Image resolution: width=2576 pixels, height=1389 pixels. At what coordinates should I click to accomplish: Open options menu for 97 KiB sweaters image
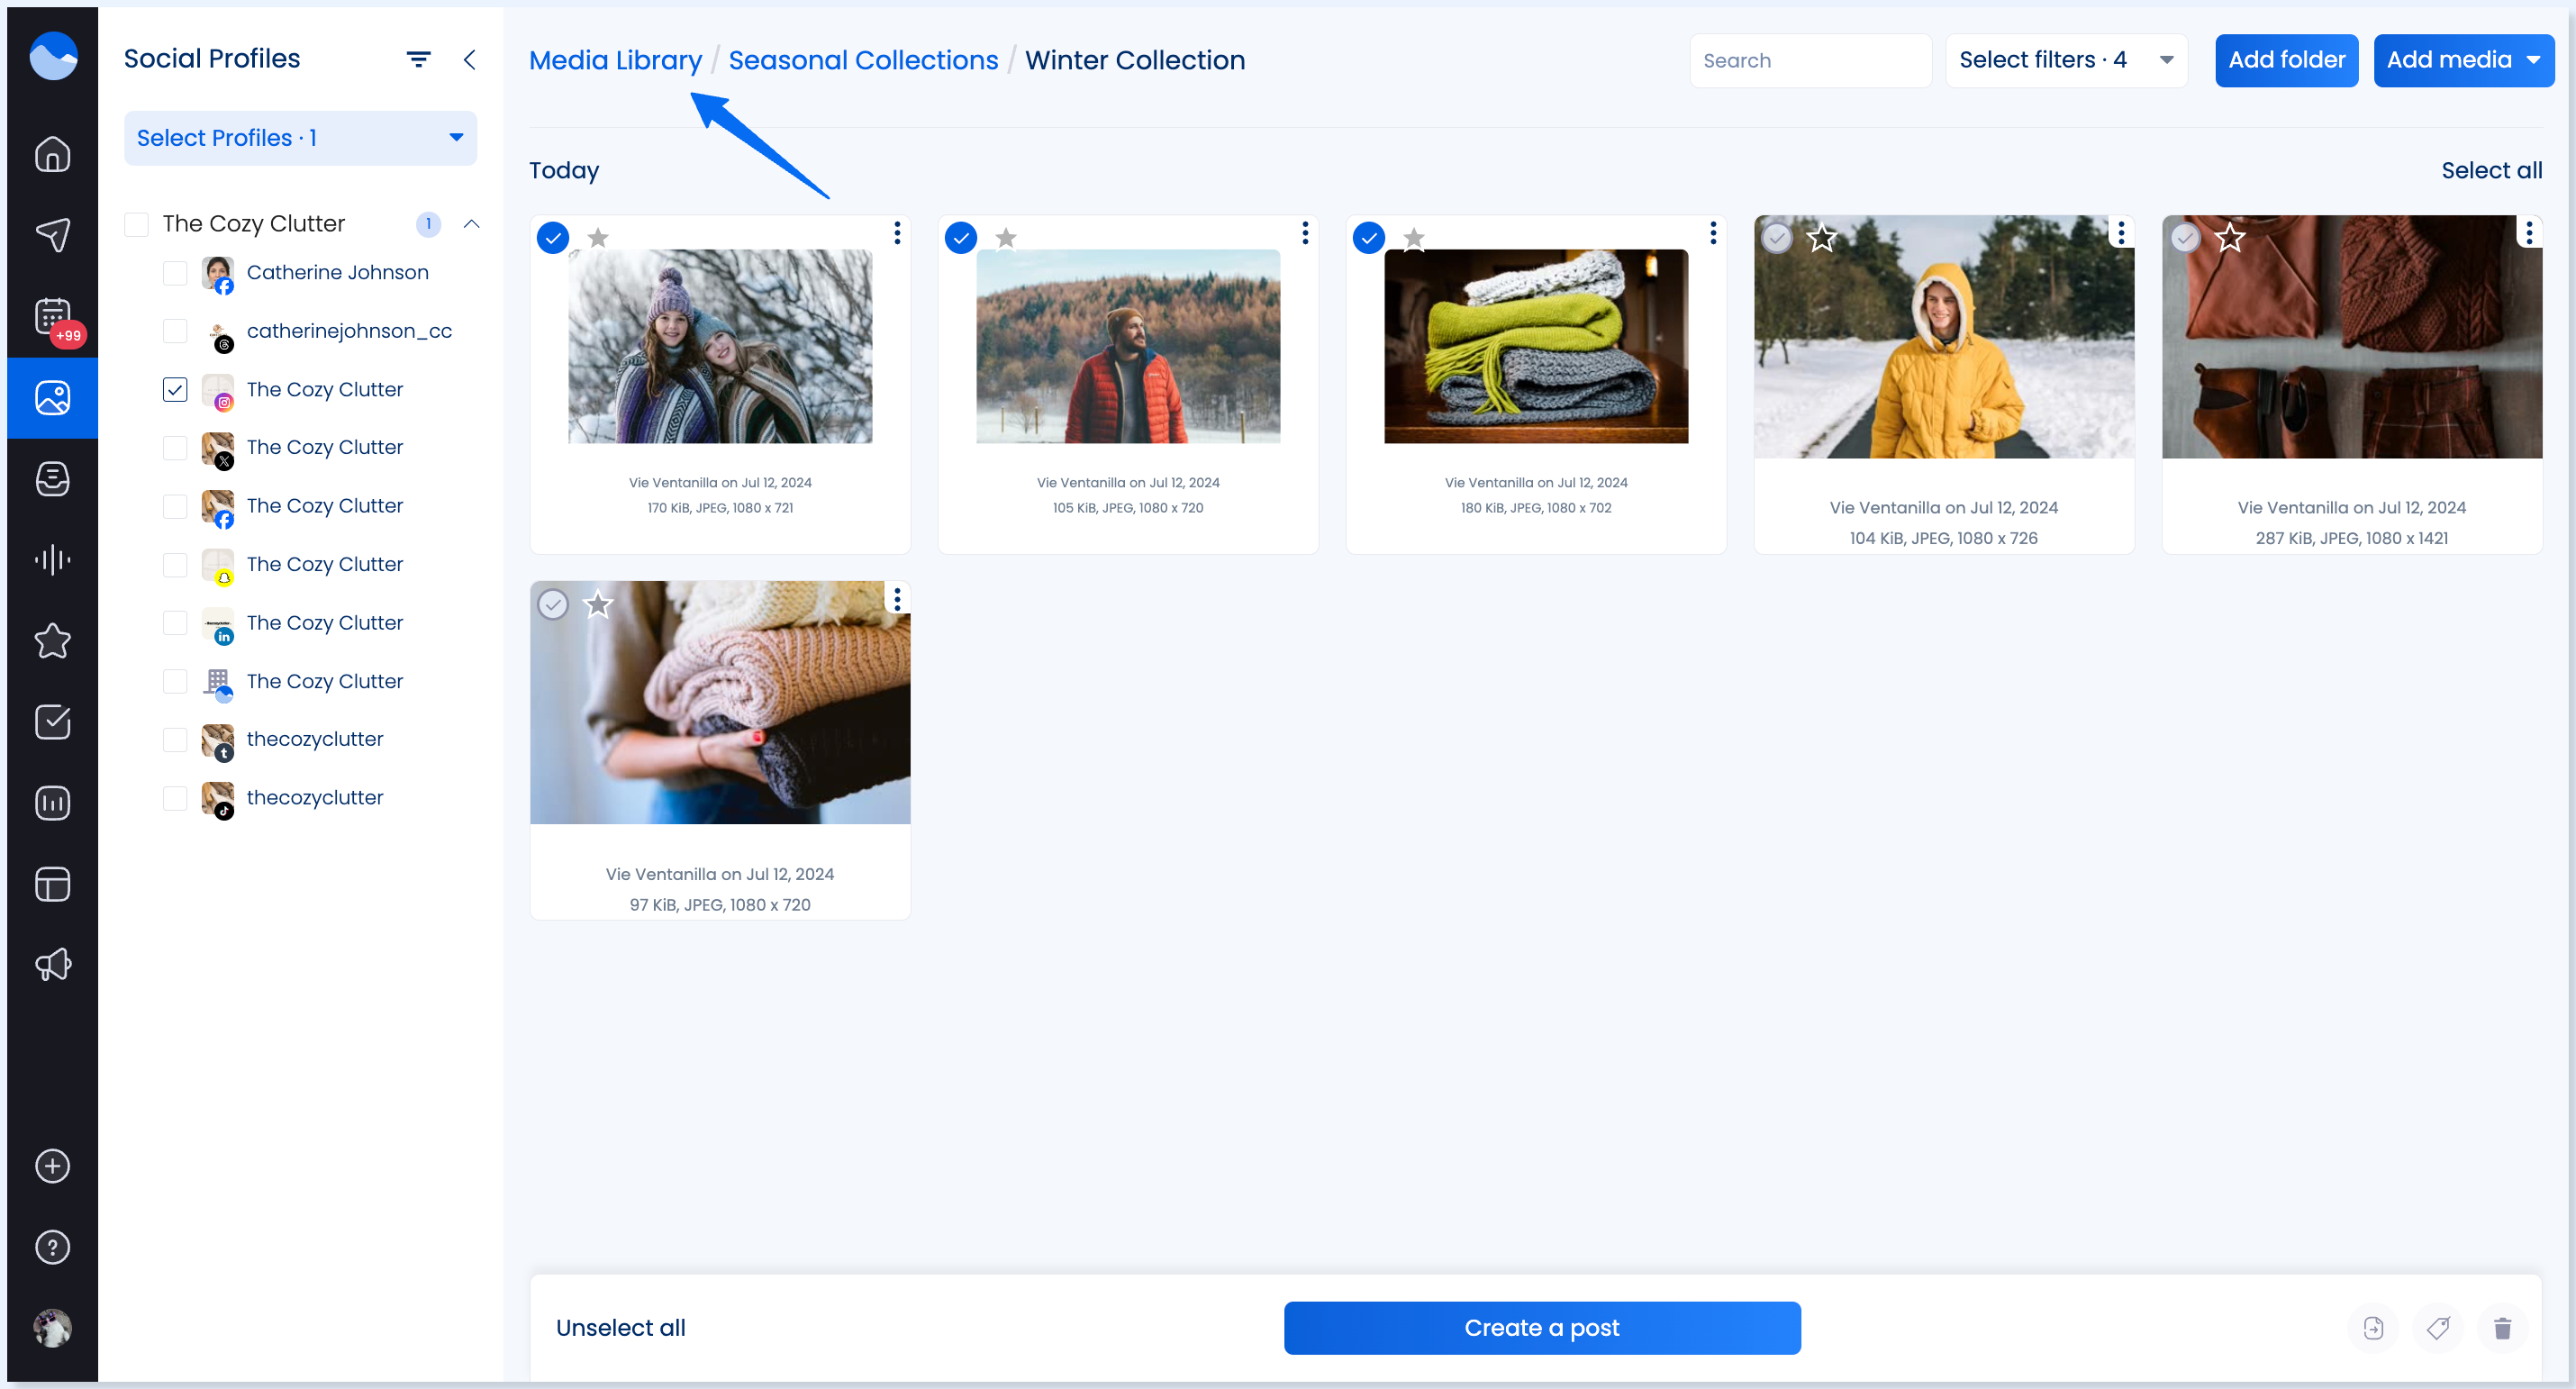coord(897,599)
